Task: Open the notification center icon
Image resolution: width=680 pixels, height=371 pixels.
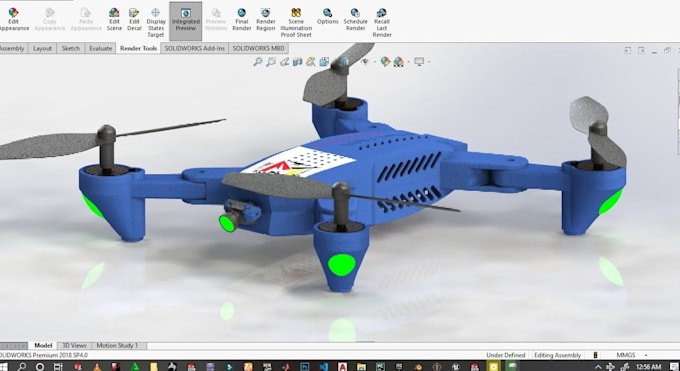Action: pos(673,367)
